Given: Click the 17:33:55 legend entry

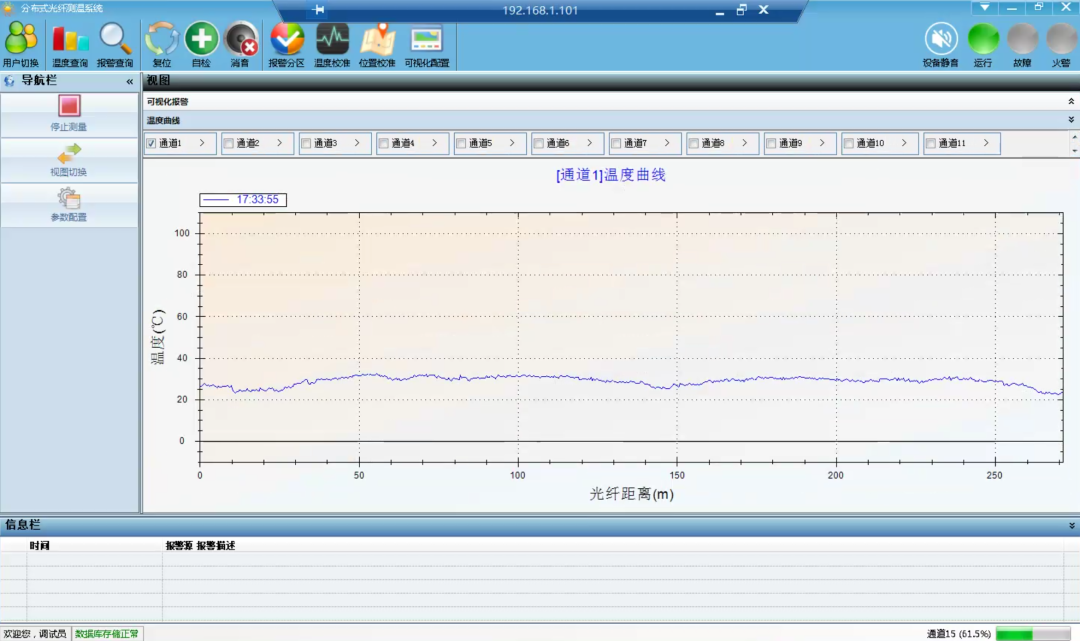Looking at the screenshot, I should pos(243,200).
